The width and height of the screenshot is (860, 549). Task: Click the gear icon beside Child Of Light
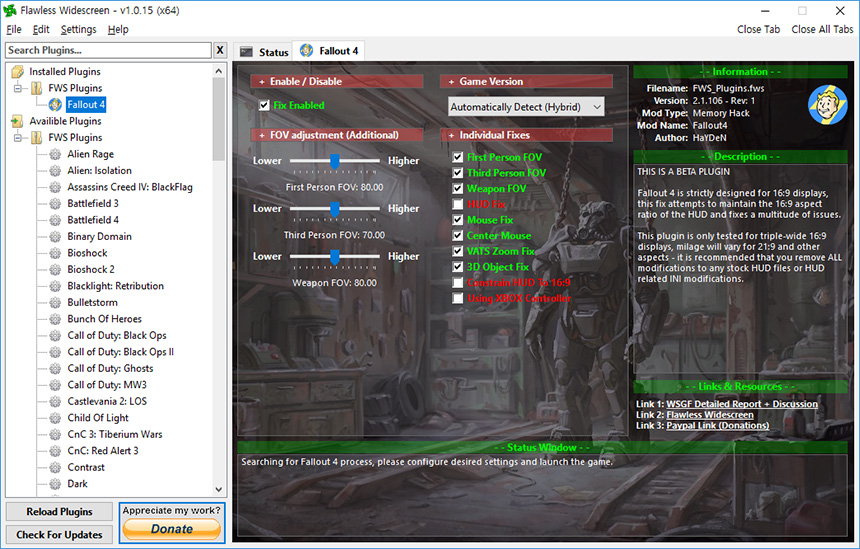pyautogui.click(x=55, y=418)
